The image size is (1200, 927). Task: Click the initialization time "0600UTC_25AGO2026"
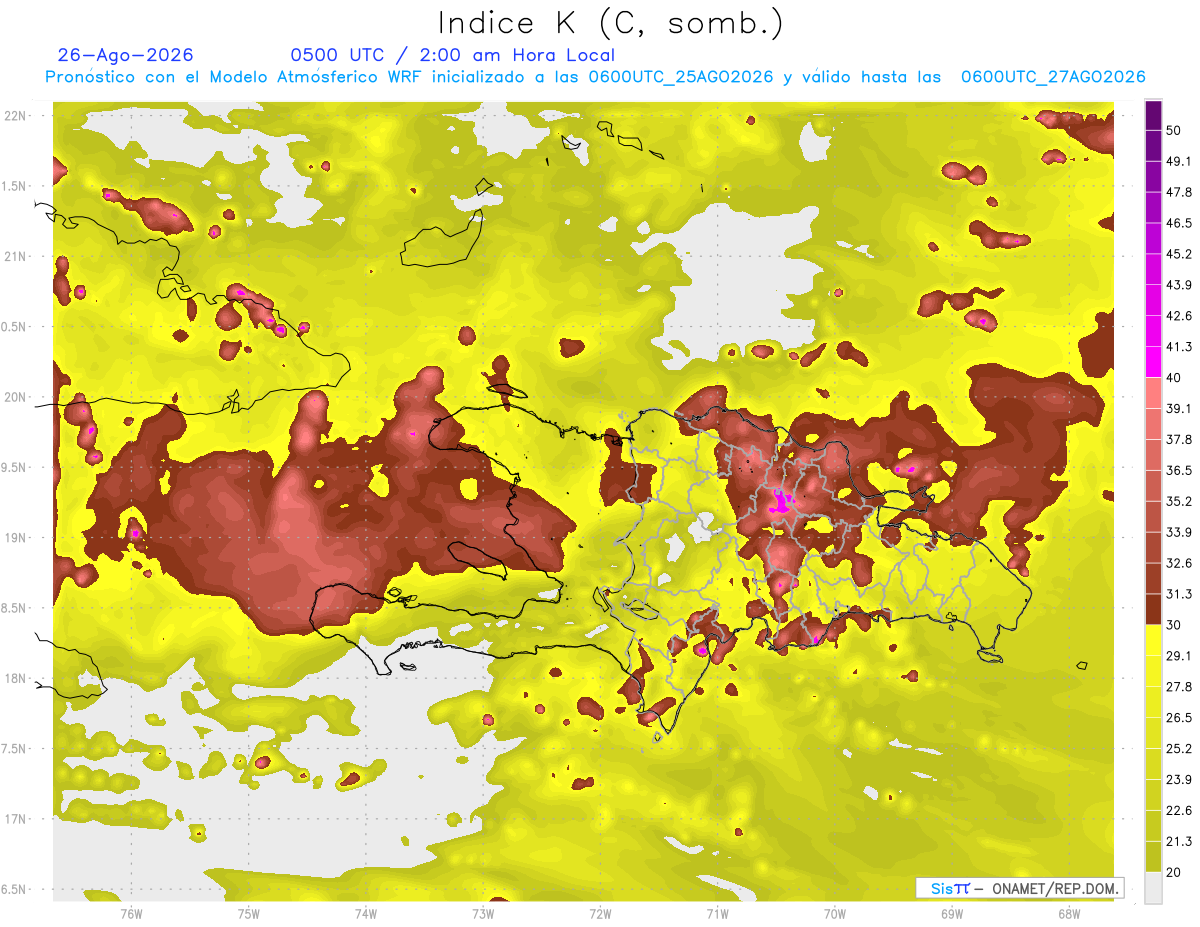point(681,76)
